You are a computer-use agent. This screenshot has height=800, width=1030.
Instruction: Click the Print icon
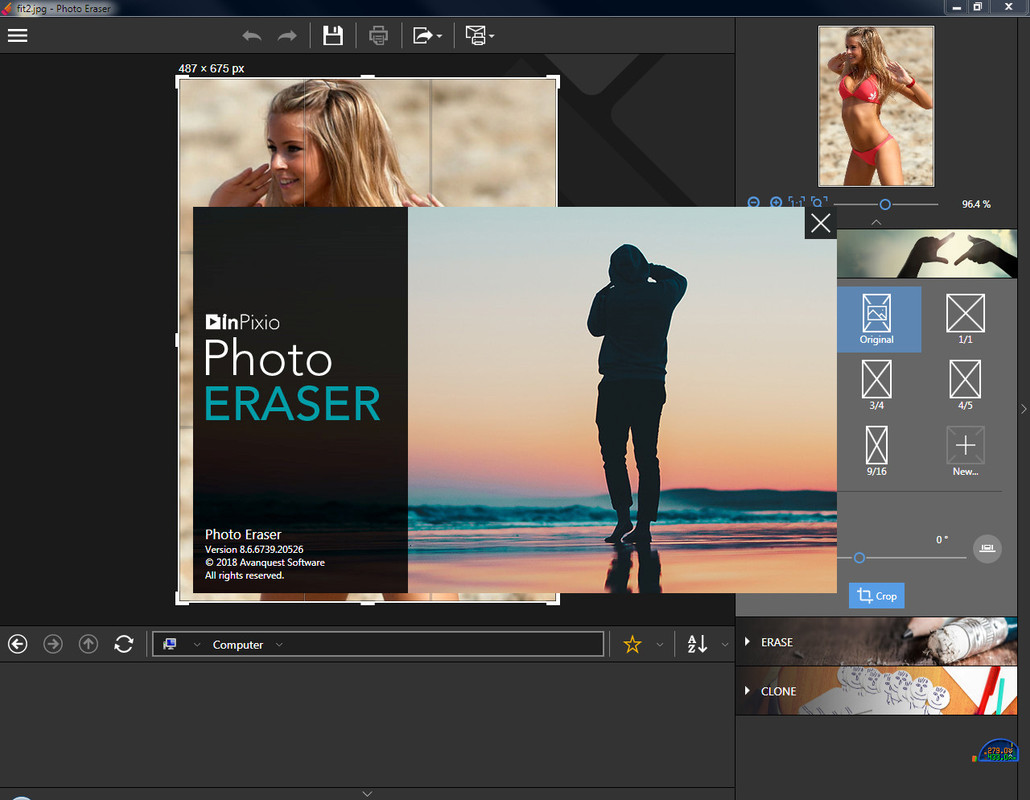click(x=378, y=36)
